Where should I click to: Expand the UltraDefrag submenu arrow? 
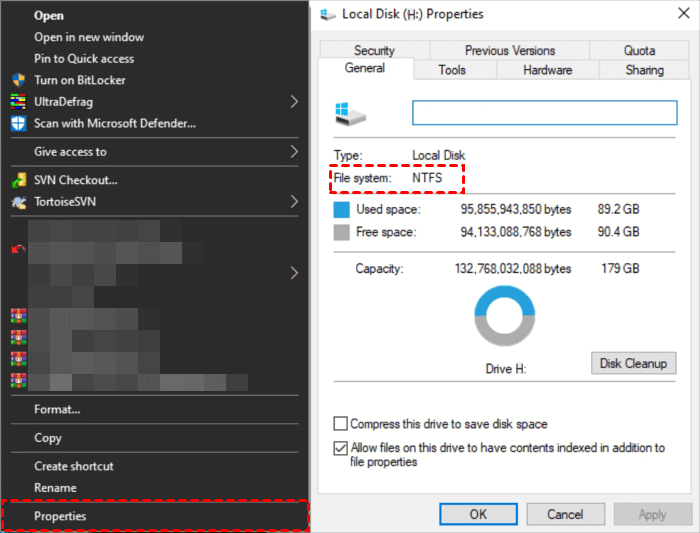click(294, 102)
